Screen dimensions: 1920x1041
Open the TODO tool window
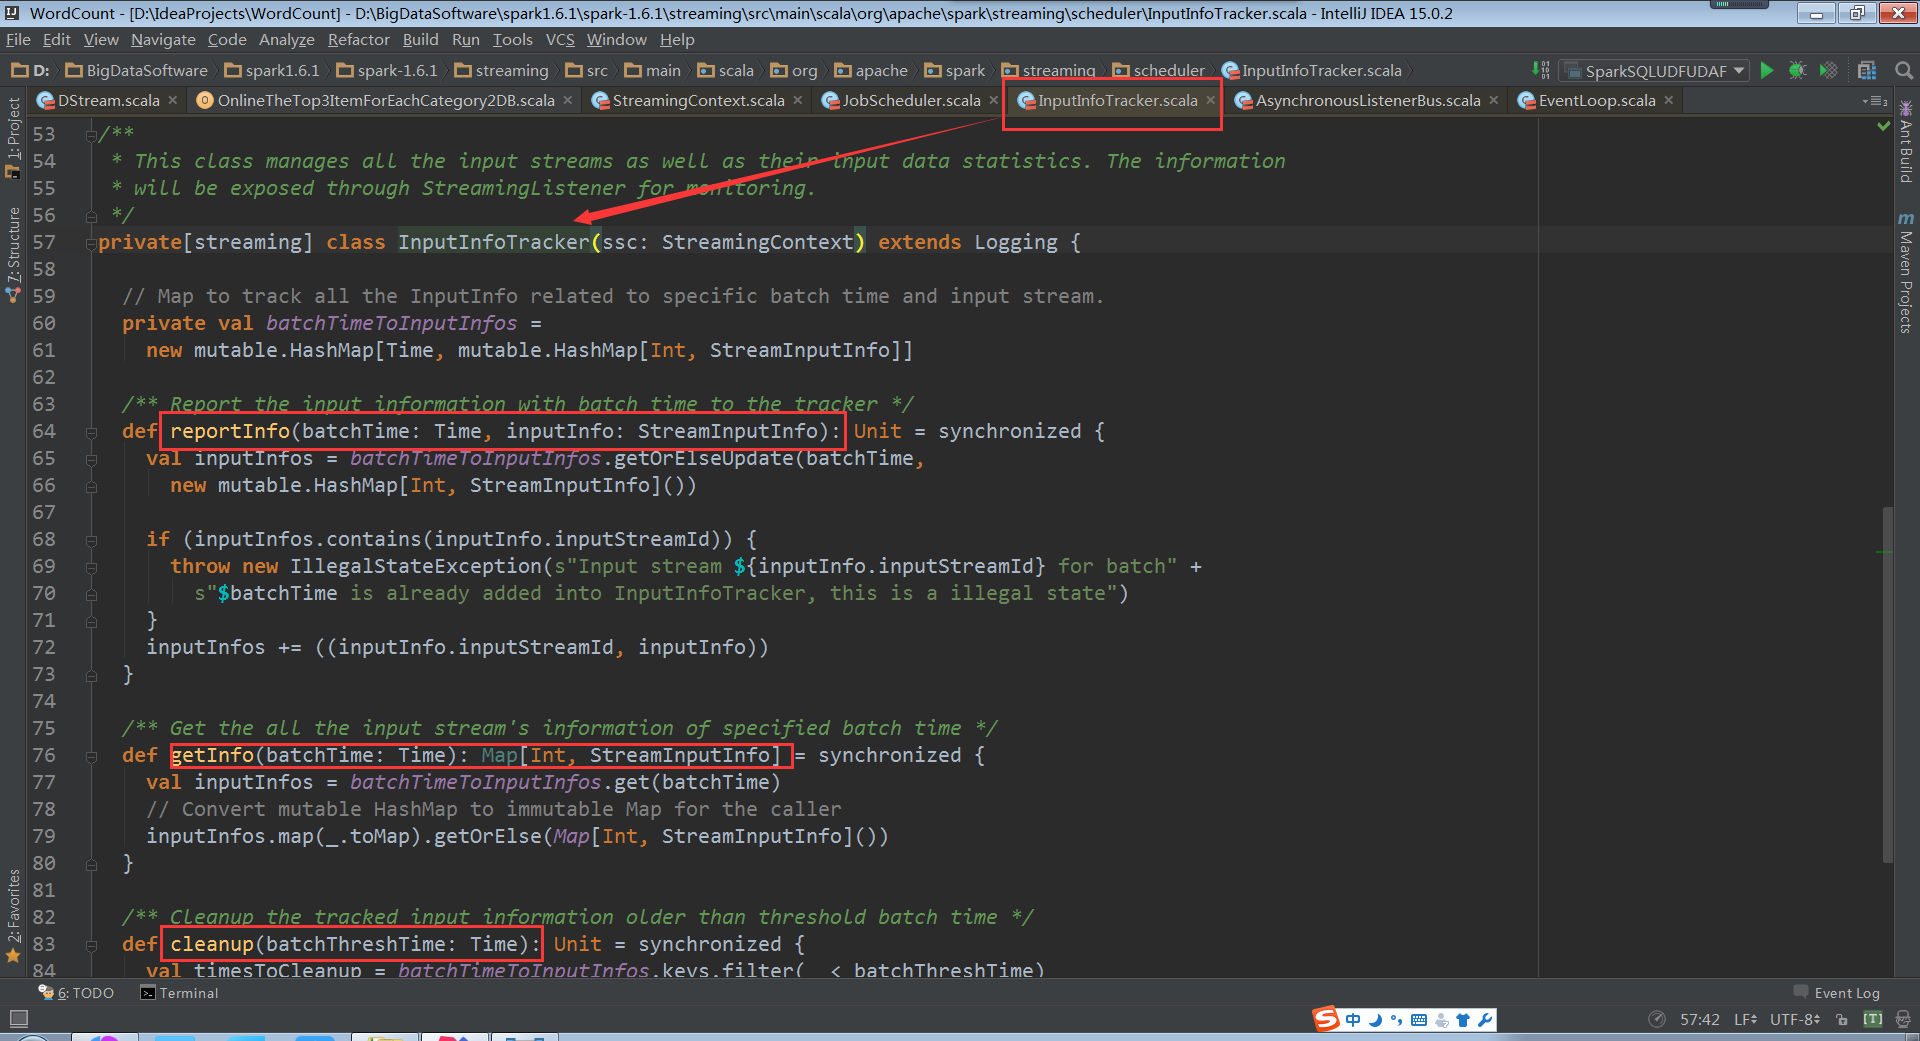click(x=76, y=993)
